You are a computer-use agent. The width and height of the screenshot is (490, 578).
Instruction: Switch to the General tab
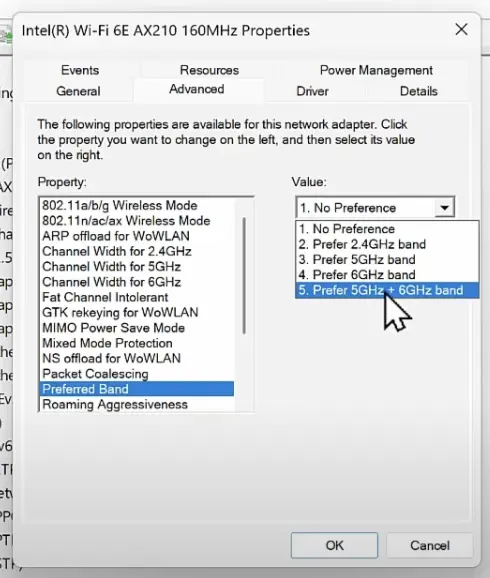(78, 91)
